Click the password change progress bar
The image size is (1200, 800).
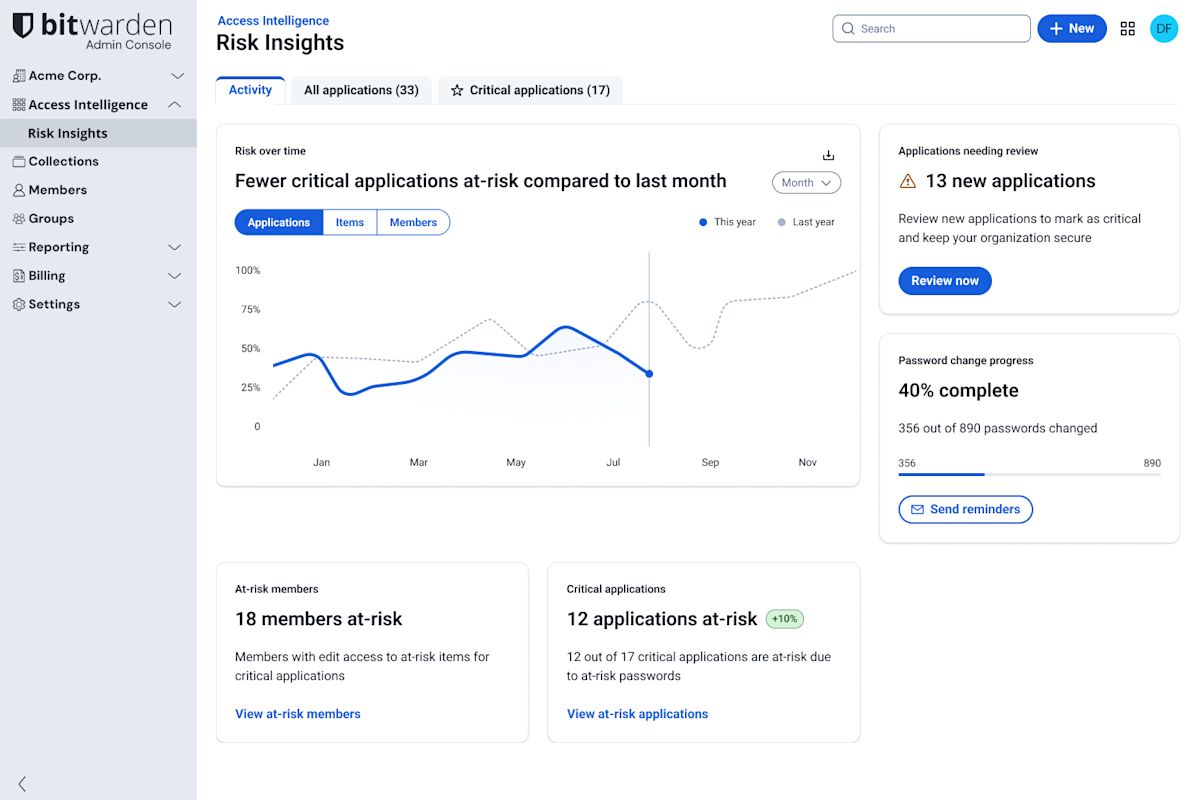(x=1029, y=474)
